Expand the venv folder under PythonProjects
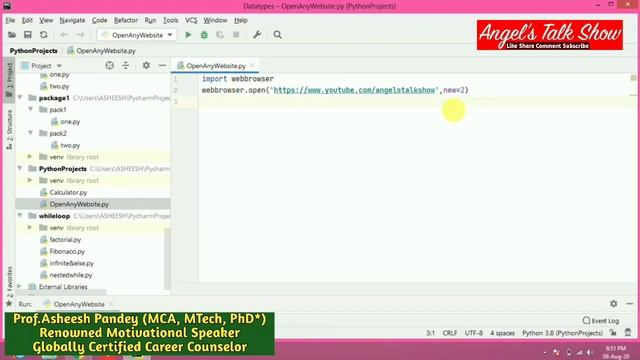This screenshot has width=640, height=360. (30, 180)
